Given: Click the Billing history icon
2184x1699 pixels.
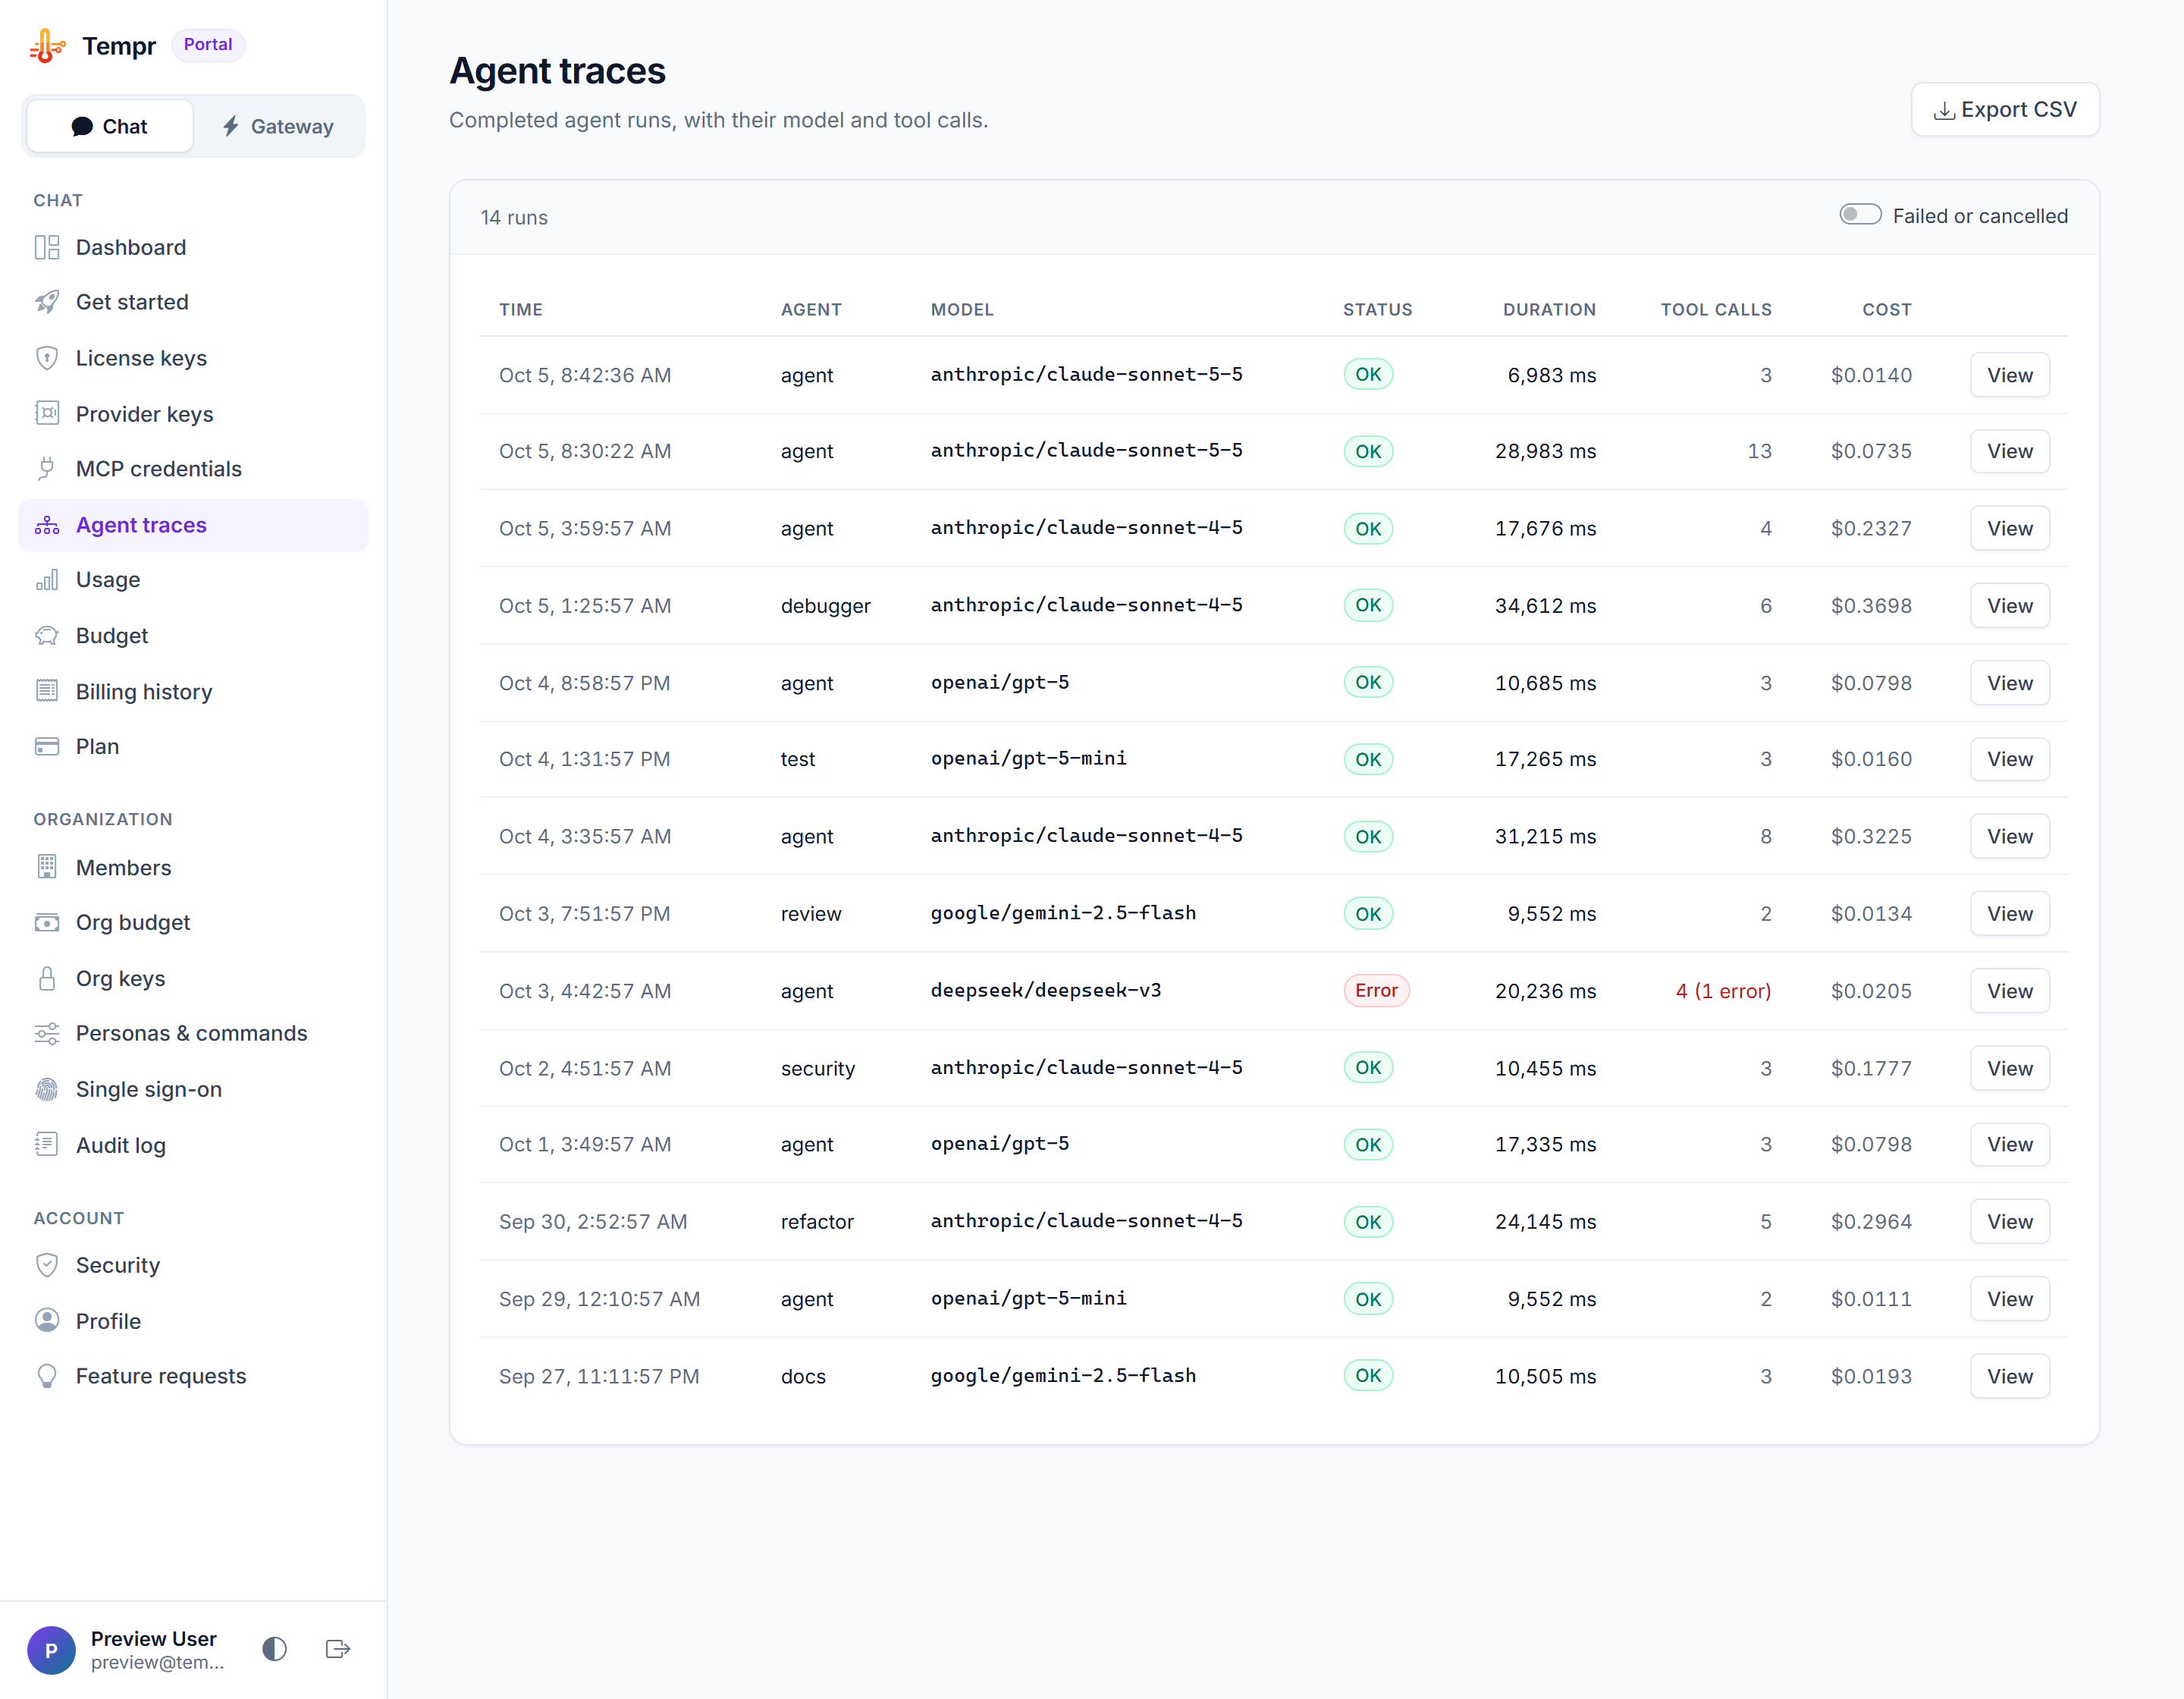Looking at the screenshot, I should coord(47,691).
